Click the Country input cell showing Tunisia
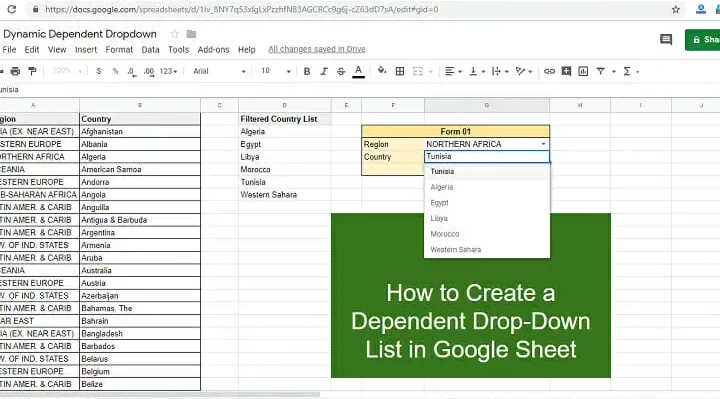This screenshot has width=720, height=399. [x=487, y=157]
